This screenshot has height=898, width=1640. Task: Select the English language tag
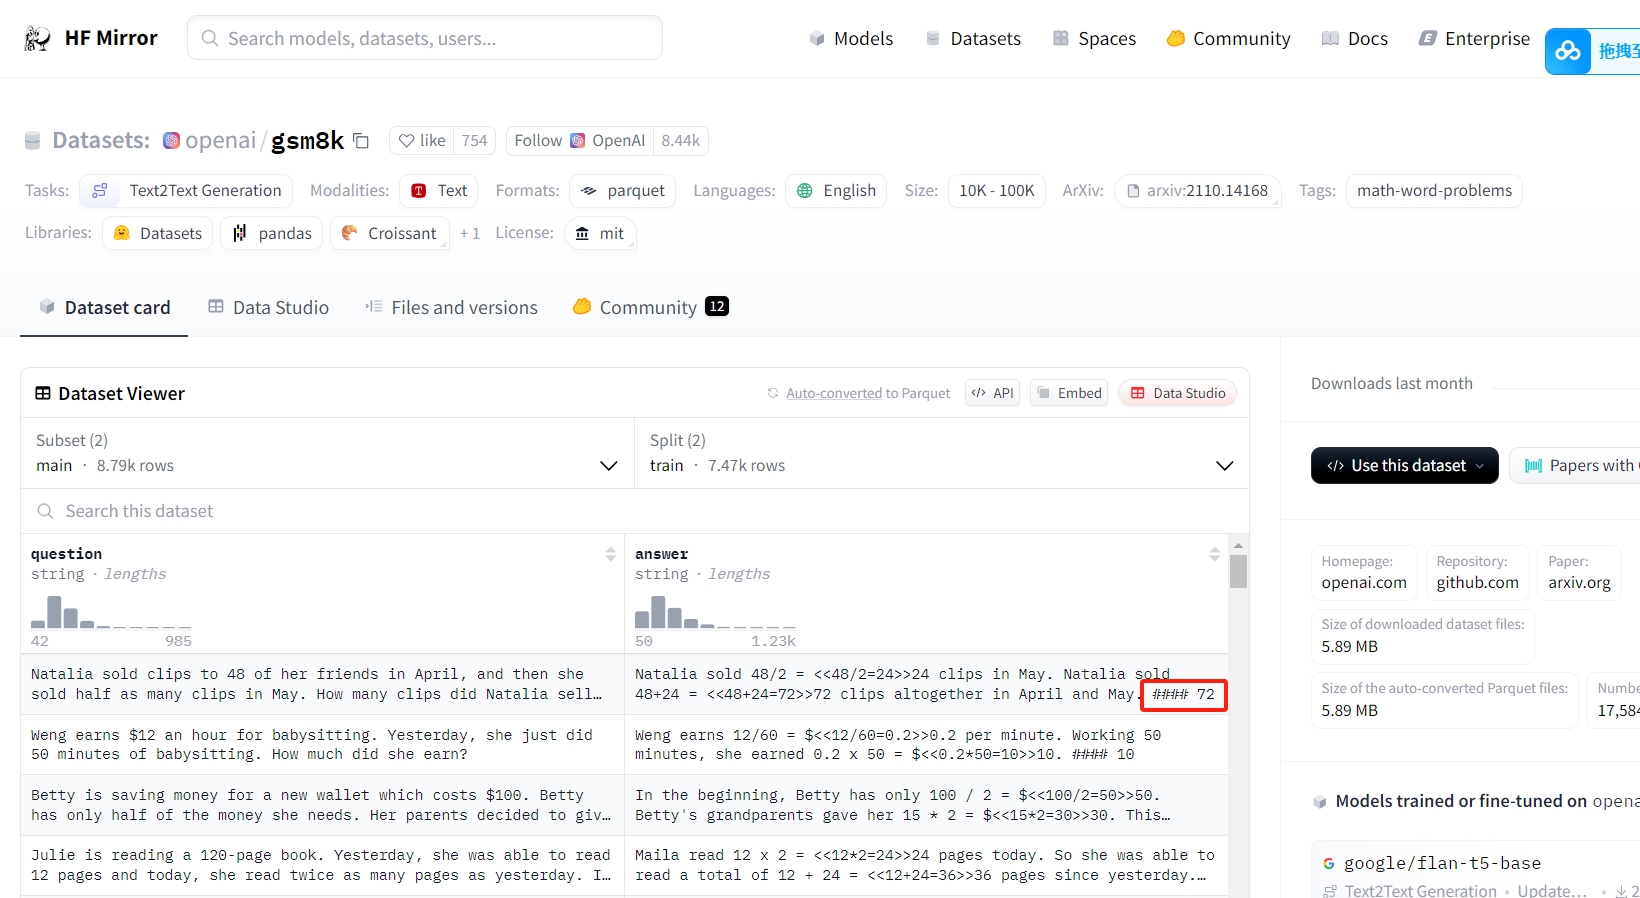pyautogui.click(x=836, y=191)
